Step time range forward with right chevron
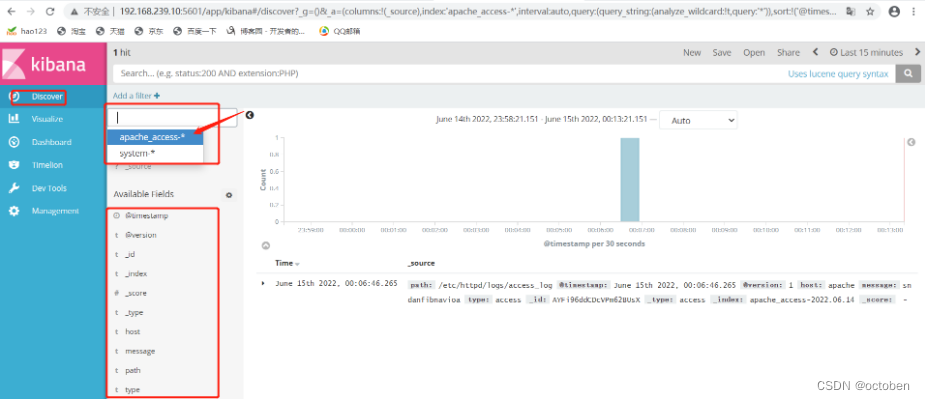Image resolution: width=925 pixels, height=400 pixels. (x=917, y=52)
